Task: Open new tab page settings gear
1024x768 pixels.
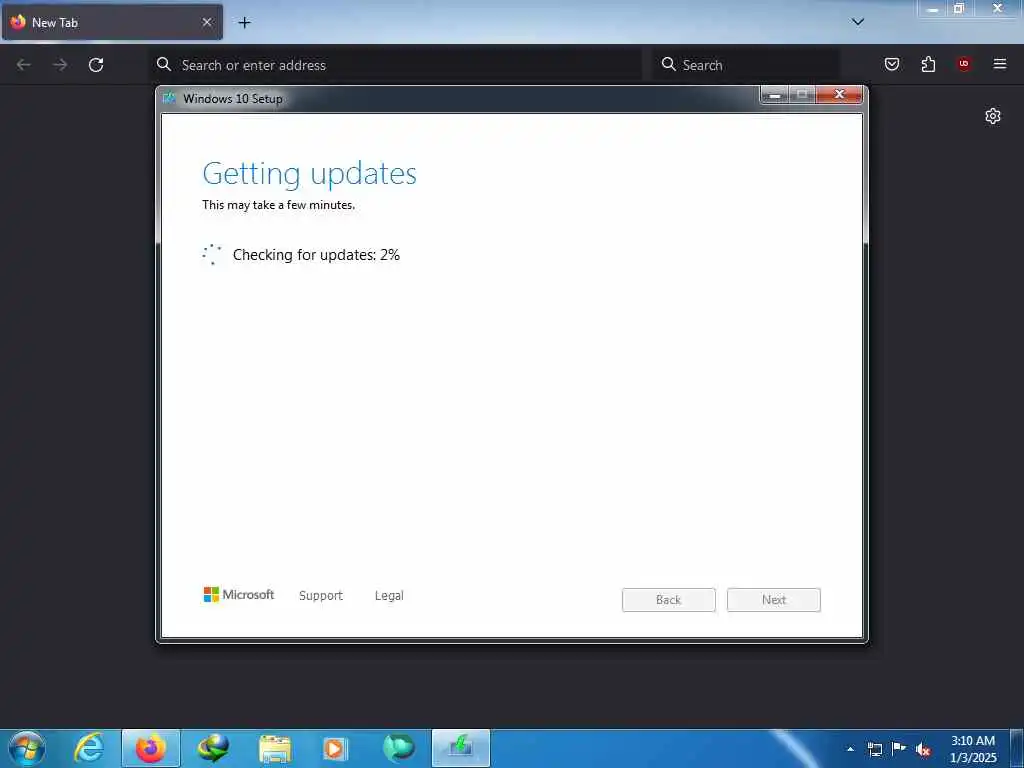Action: pyautogui.click(x=993, y=116)
